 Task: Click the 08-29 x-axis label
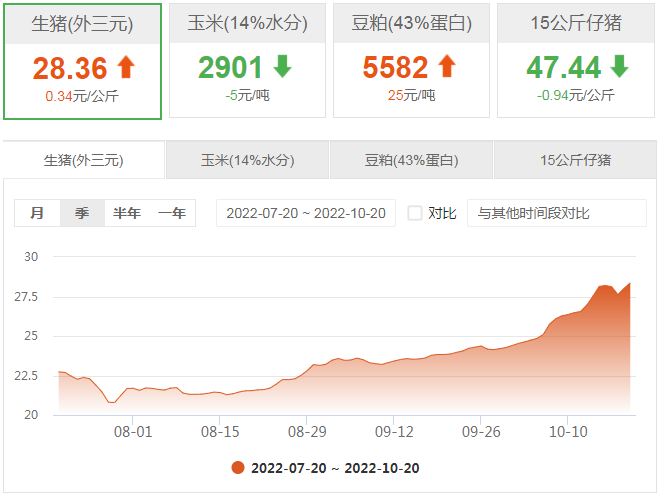(x=307, y=432)
